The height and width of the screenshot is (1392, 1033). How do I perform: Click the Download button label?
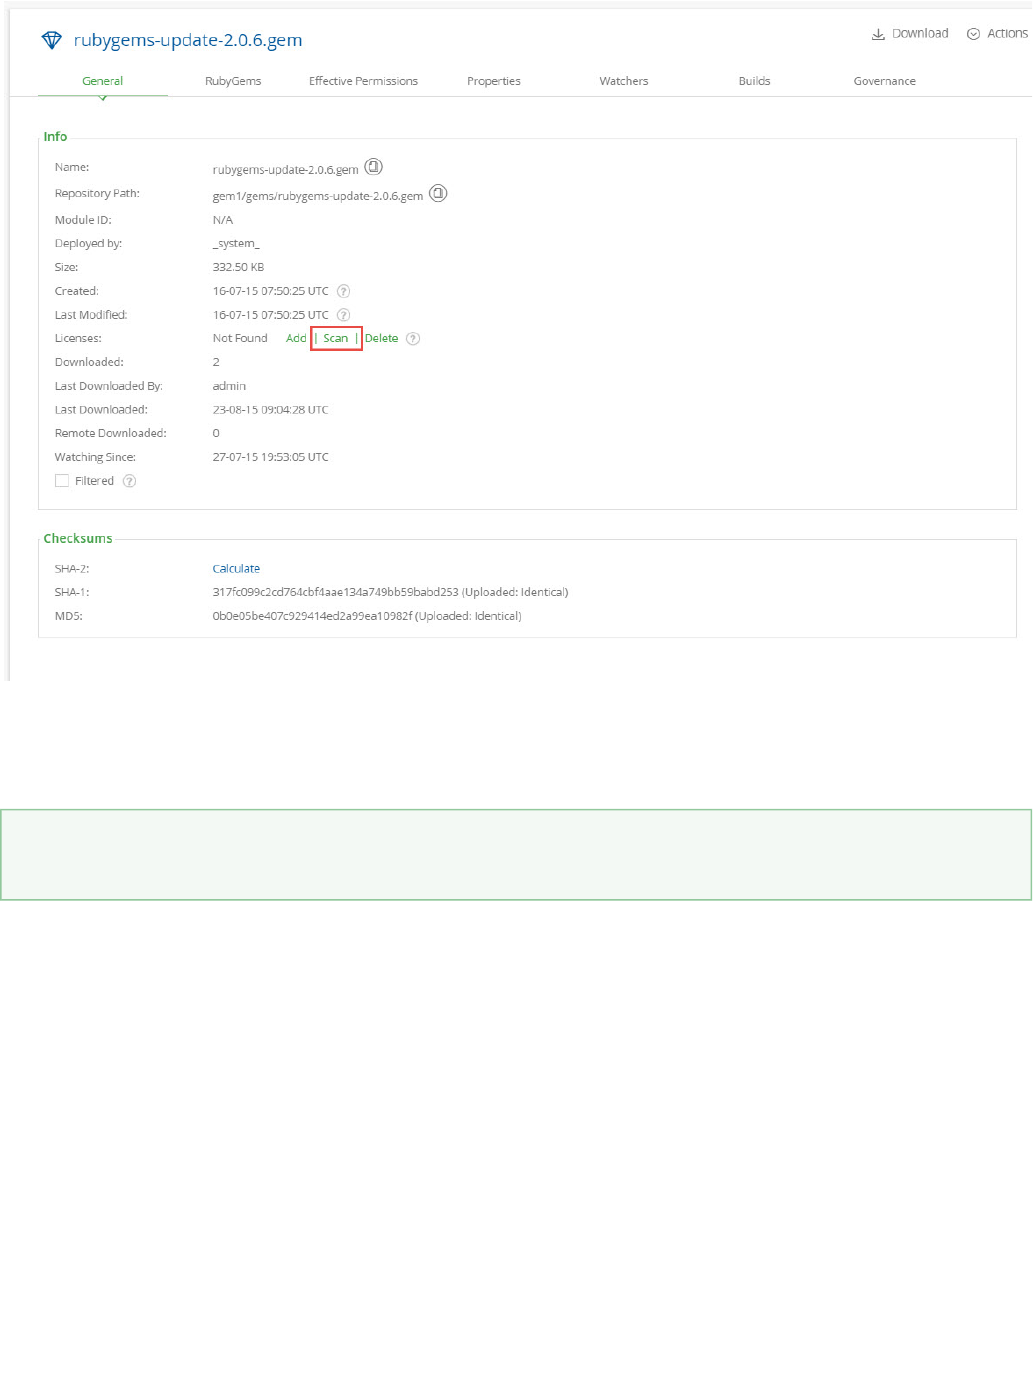[920, 33]
